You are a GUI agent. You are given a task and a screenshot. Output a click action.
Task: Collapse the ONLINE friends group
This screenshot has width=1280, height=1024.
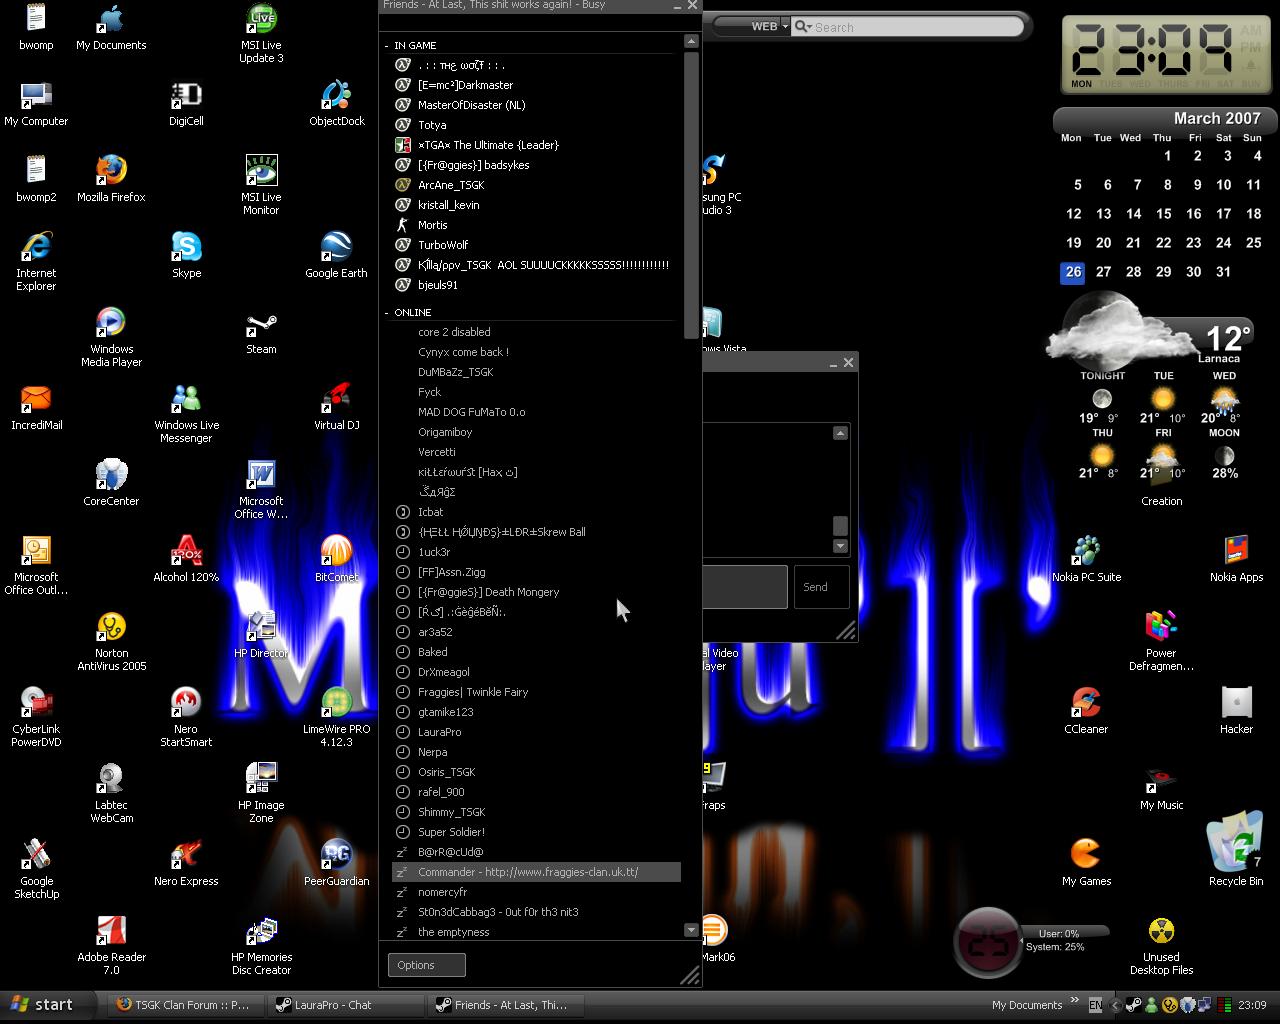click(387, 313)
